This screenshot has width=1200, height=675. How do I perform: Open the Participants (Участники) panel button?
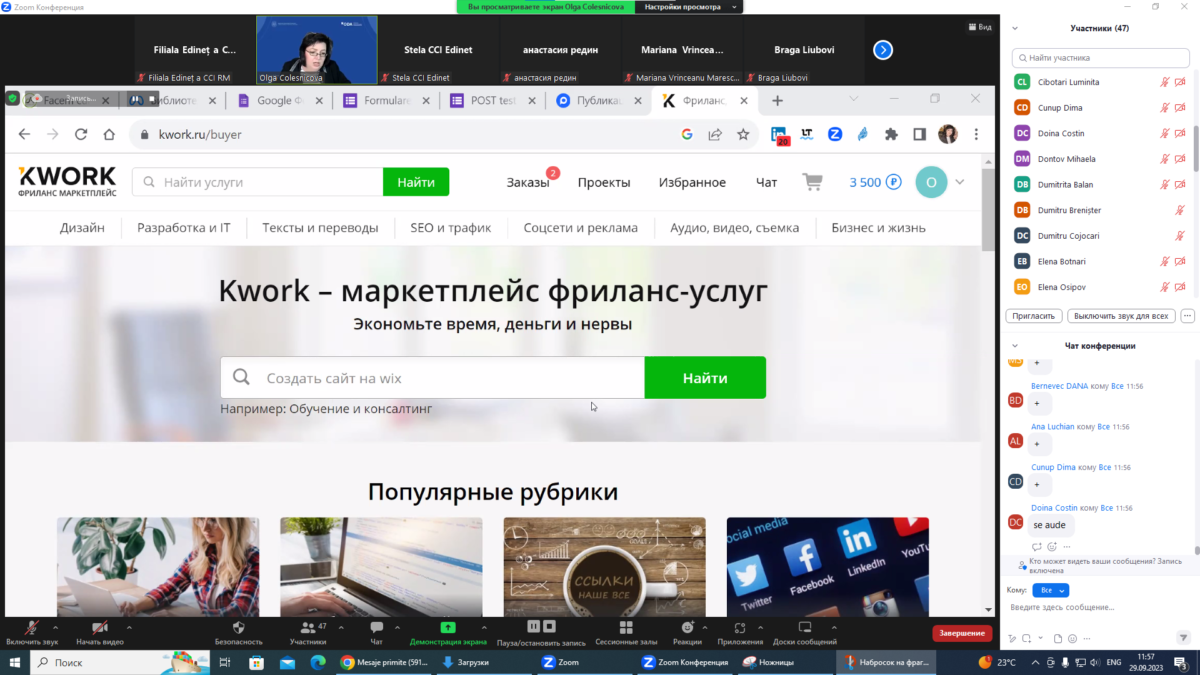click(308, 632)
